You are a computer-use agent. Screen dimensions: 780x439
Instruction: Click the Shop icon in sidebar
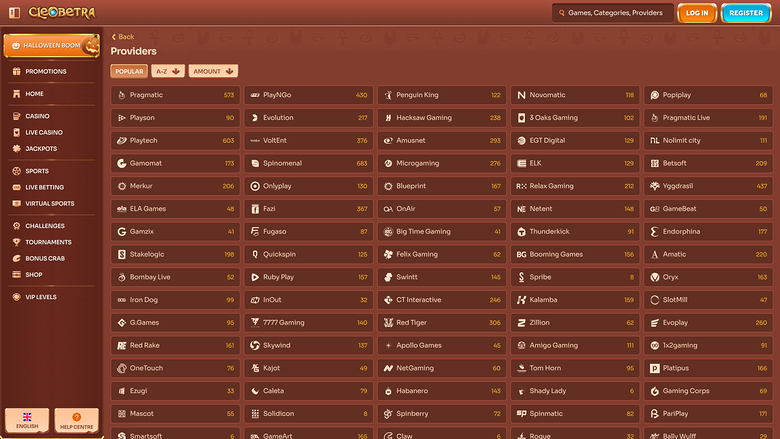[16, 274]
